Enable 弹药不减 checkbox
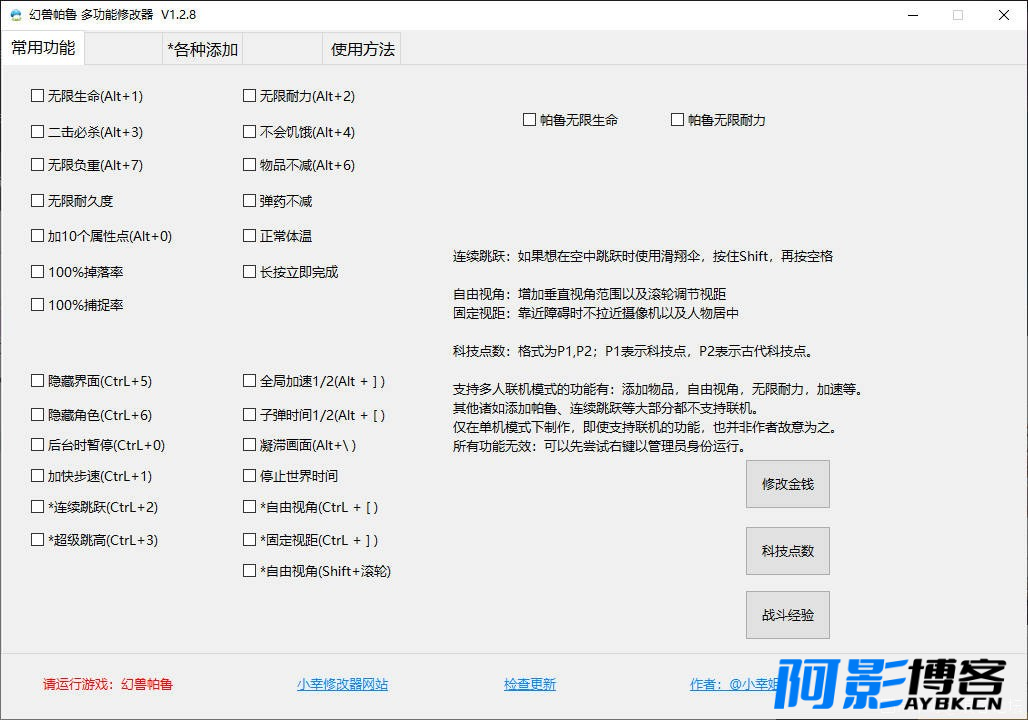The image size is (1028, 720). [250, 201]
